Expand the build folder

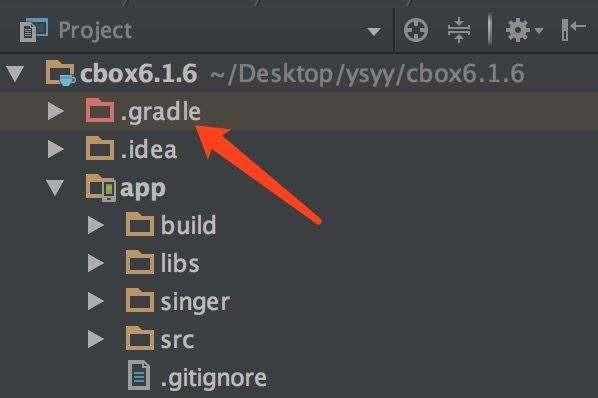[x=96, y=225]
